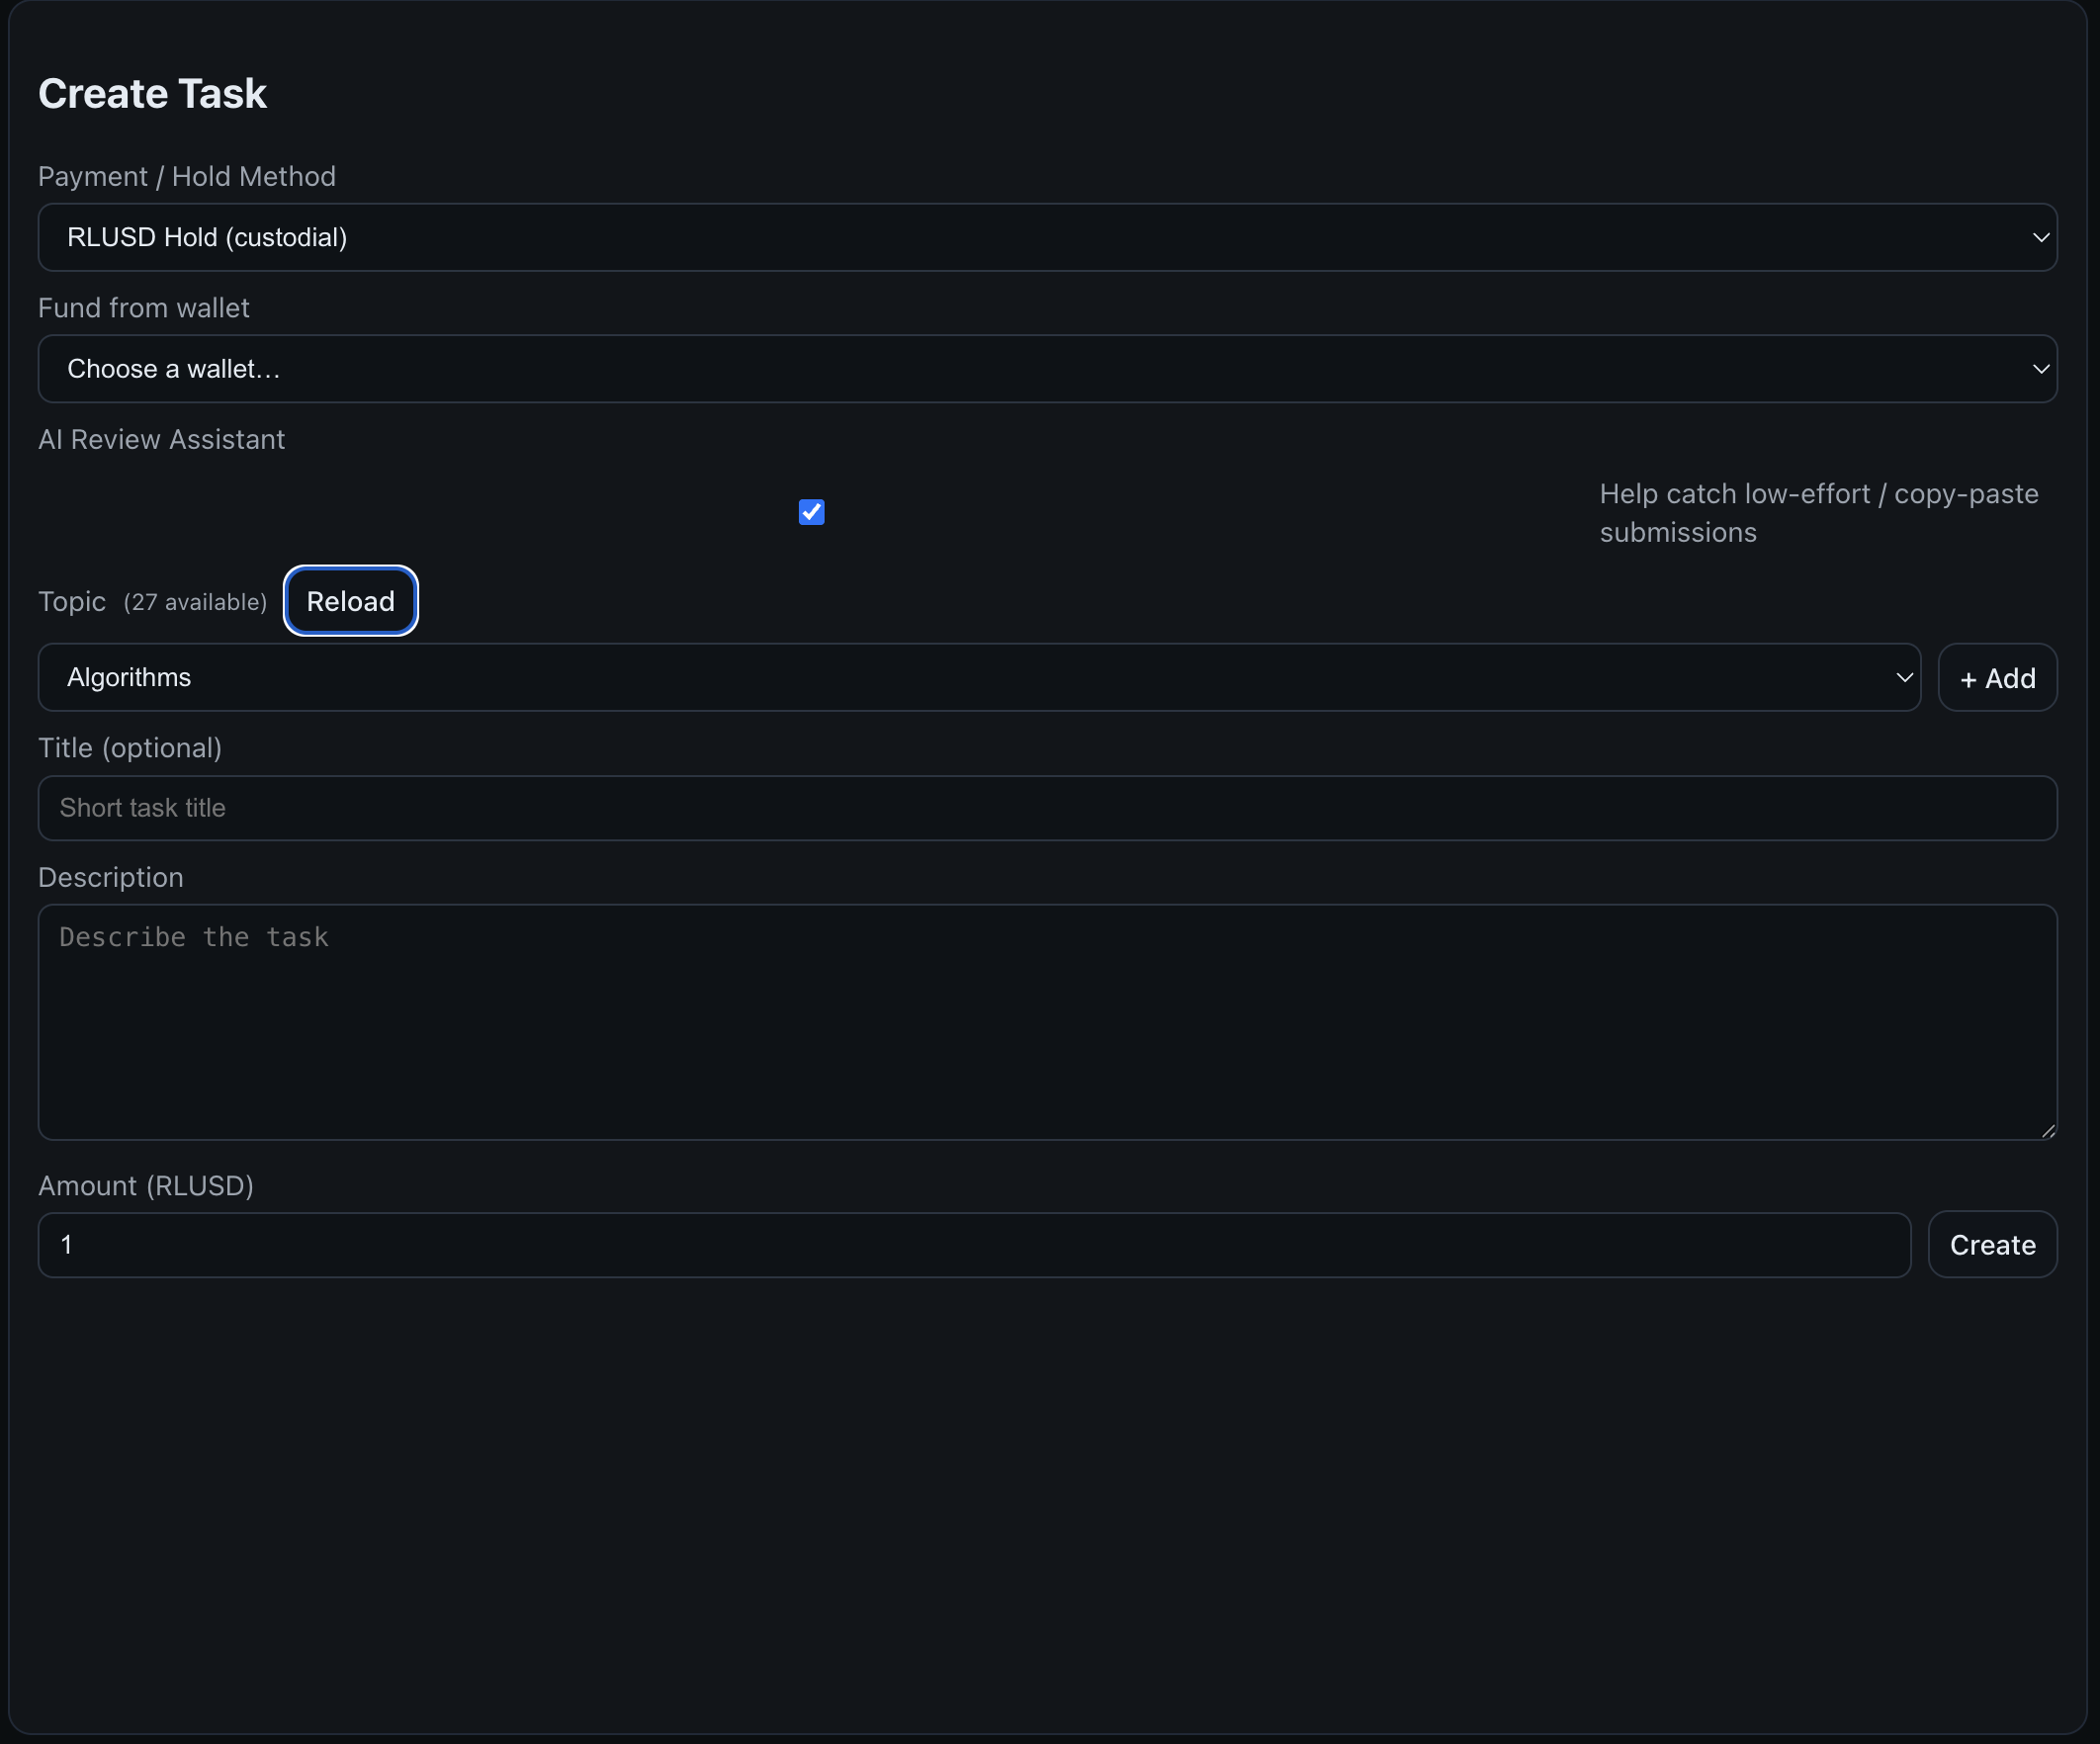The width and height of the screenshot is (2100, 1744).
Task: Click the chevron arrow on Payment method select
Action: [2040, 238]
